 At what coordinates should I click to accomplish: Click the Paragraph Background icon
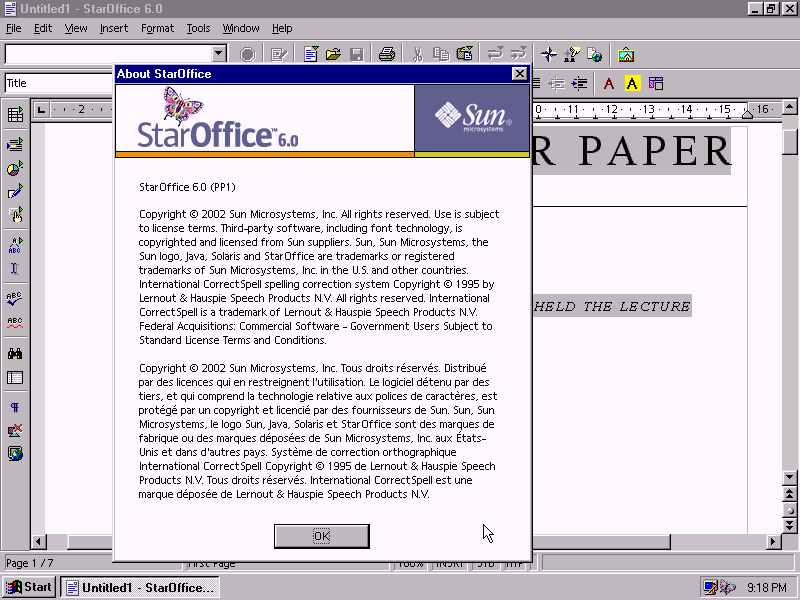pyautogui.click(x=656, y=83)
